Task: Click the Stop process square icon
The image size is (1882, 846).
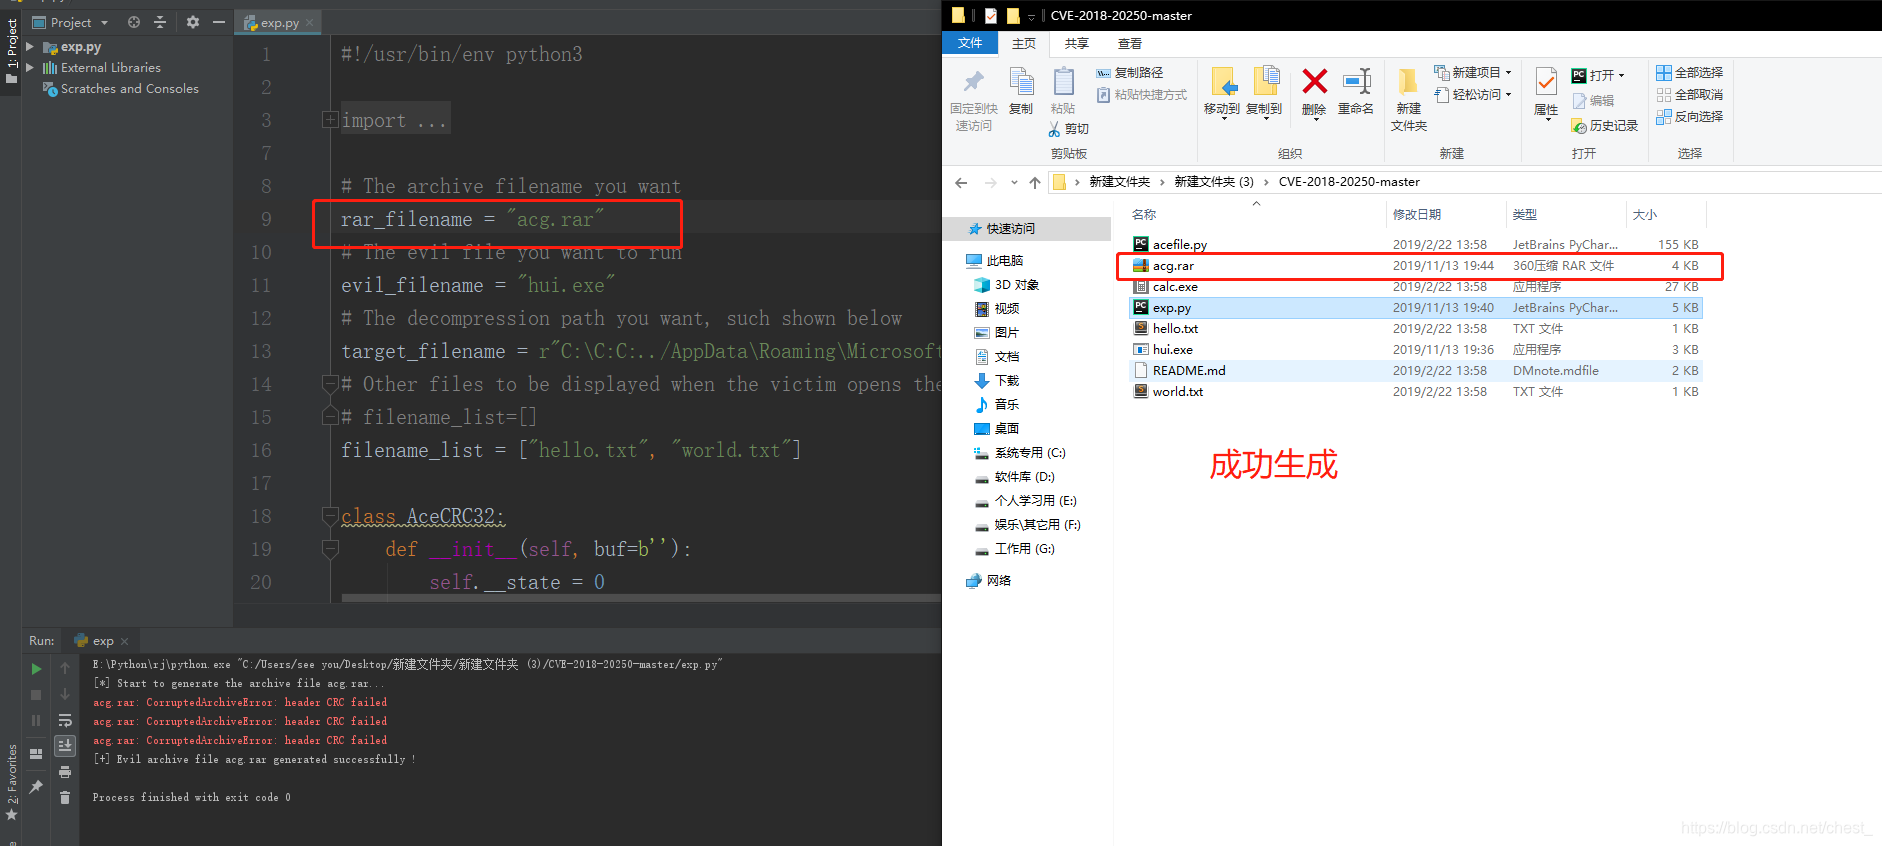Action: coord(36,694)
